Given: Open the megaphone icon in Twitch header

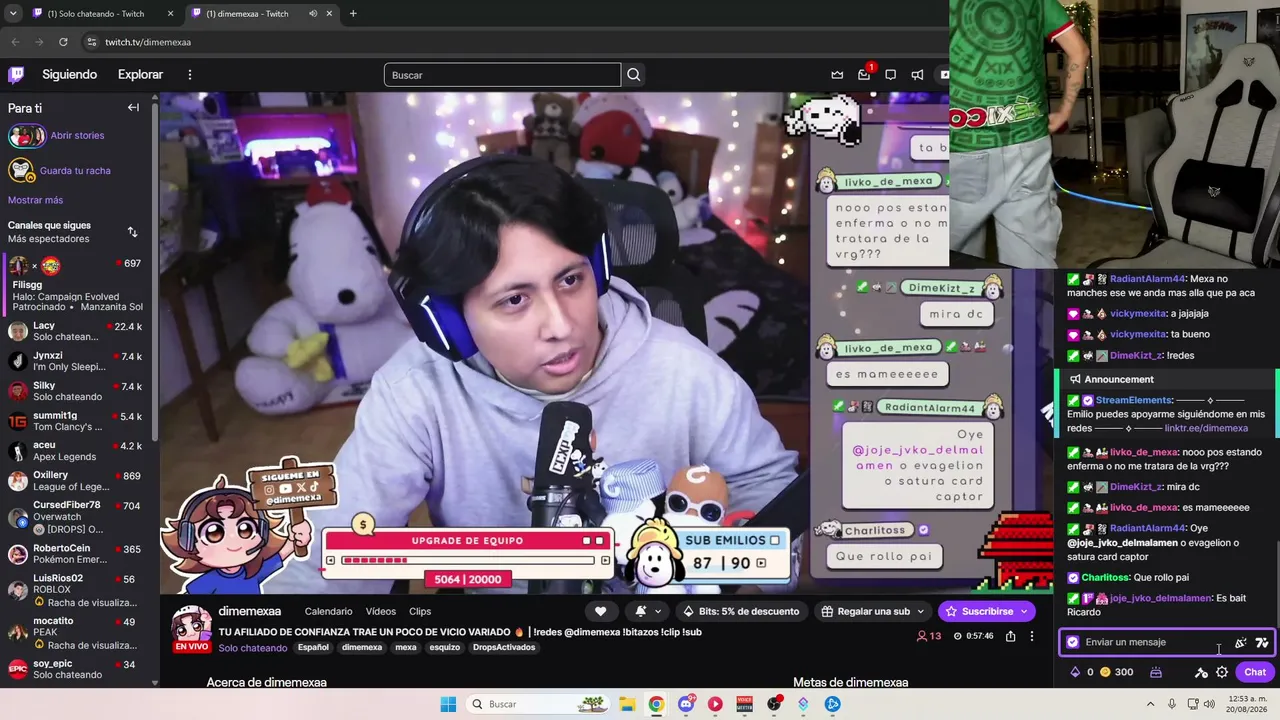Looking at the screenshot, I should point(917,75).
